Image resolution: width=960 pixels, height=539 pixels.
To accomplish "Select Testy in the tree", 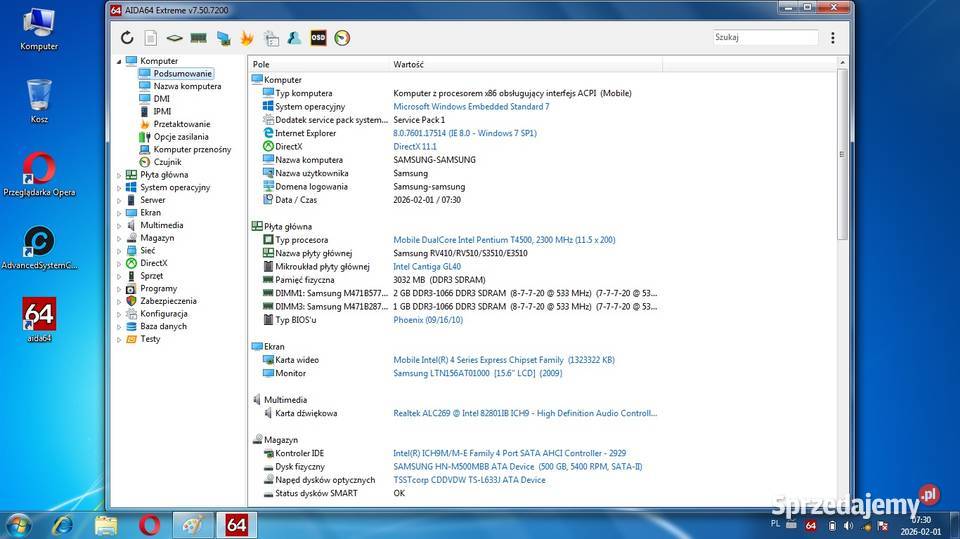I will pyautogui.click(x=150, y=339).
